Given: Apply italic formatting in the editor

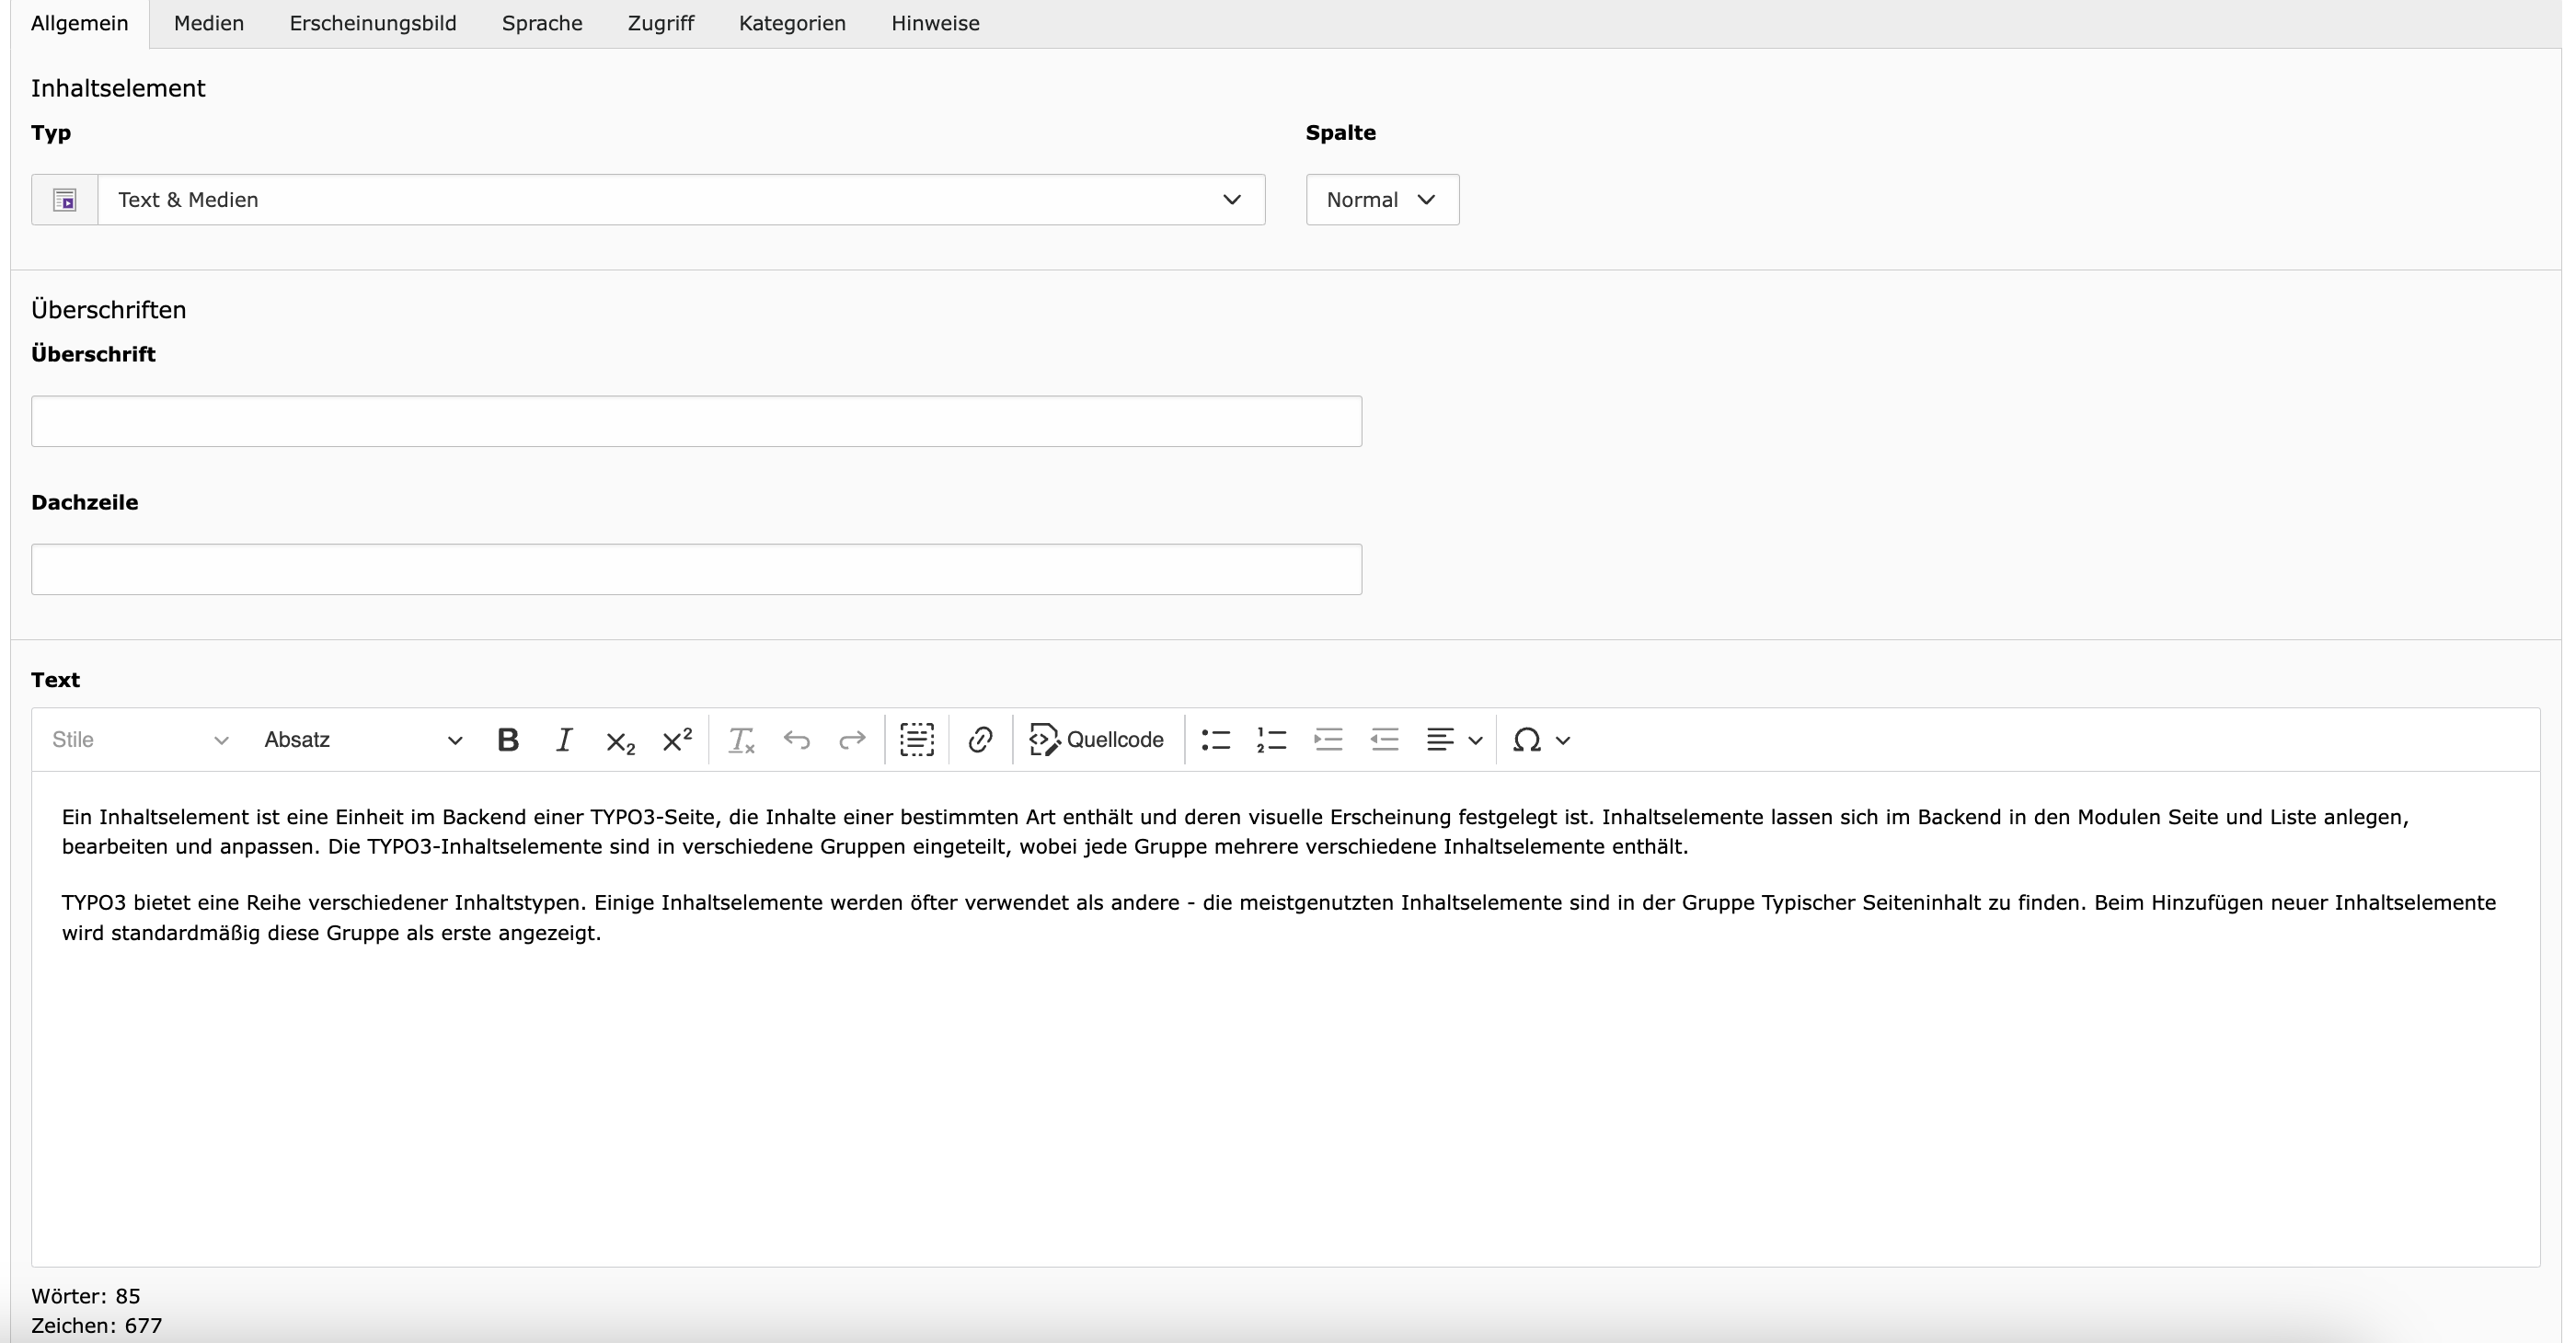Looking at the screenshot, I should tap(564, 740).
